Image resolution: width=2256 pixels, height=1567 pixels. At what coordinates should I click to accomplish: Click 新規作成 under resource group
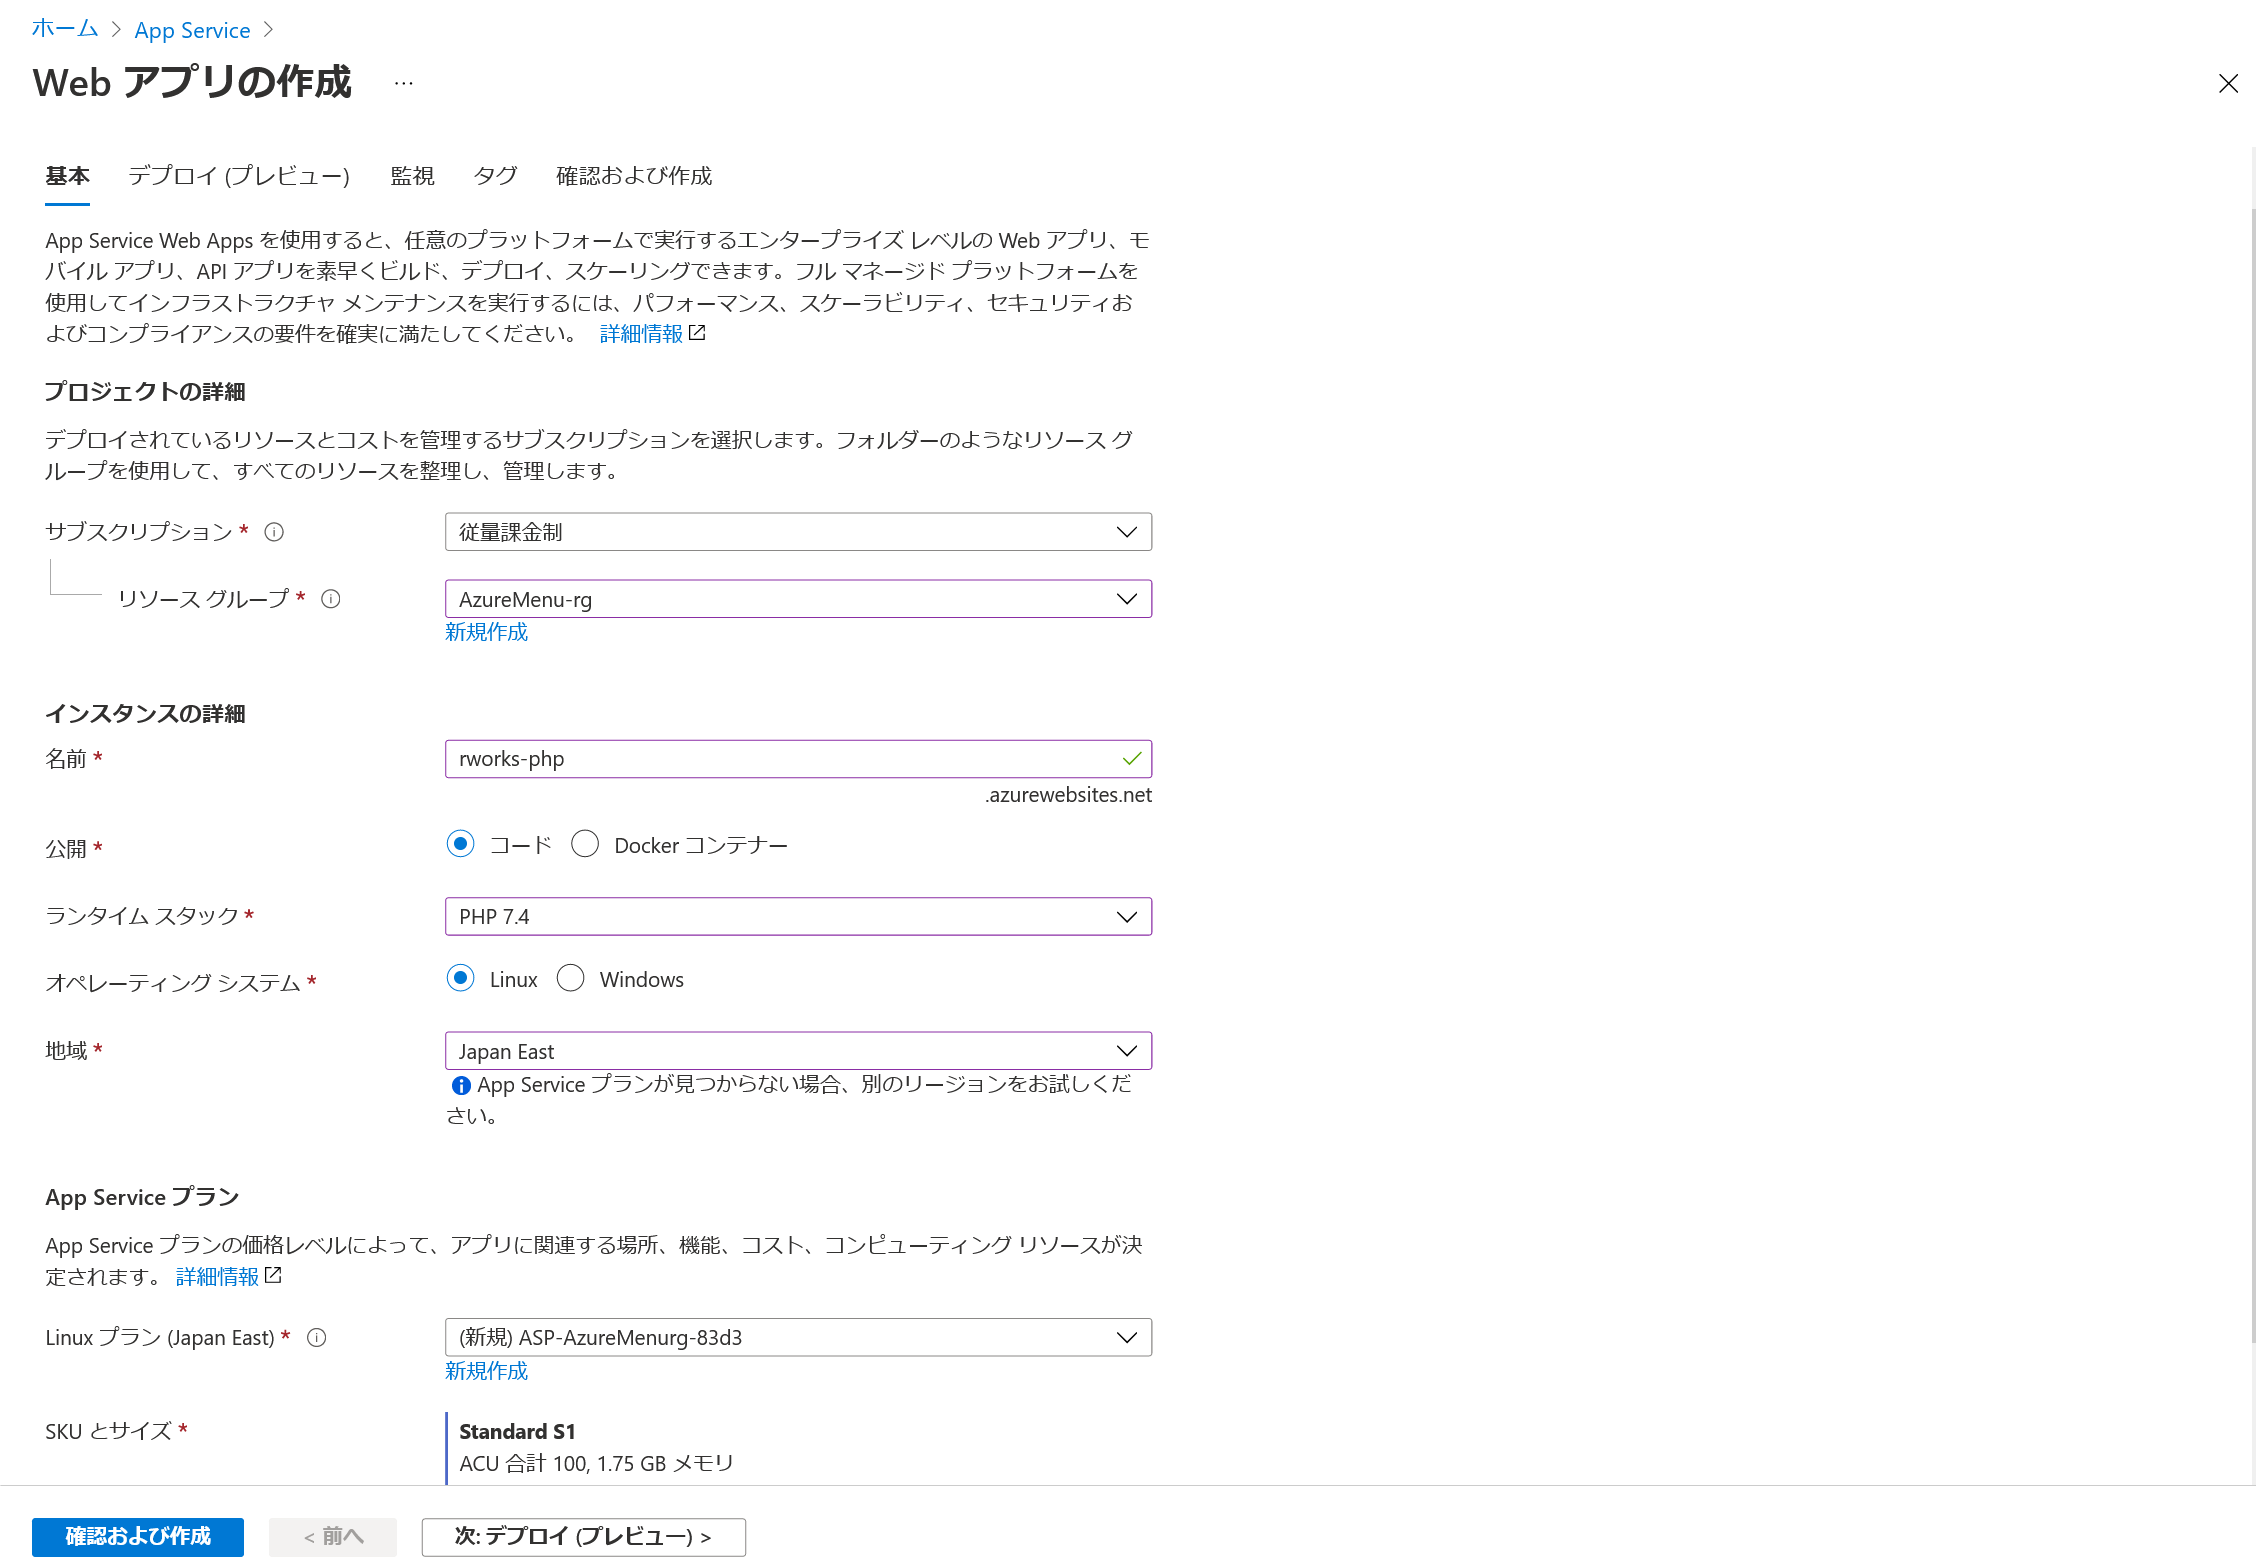(x=486, y=632)
